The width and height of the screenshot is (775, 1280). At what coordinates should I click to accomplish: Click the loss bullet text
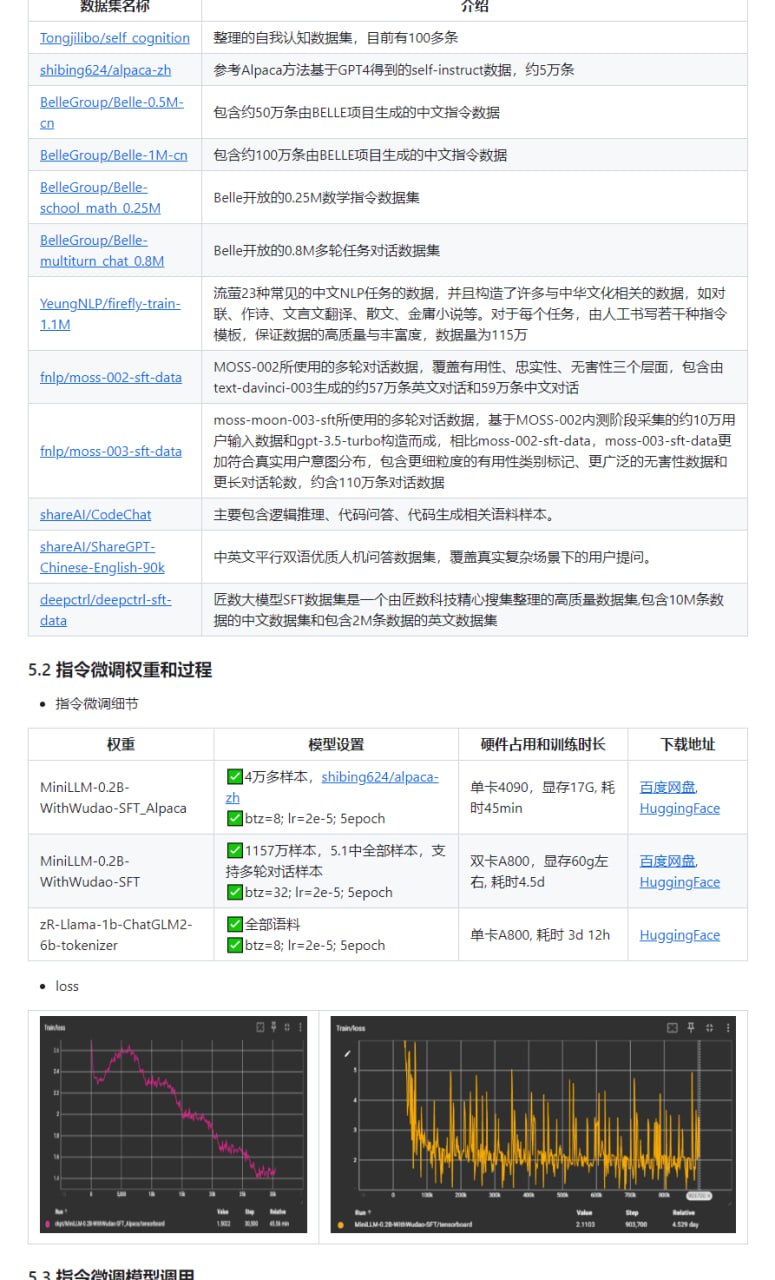67,986
